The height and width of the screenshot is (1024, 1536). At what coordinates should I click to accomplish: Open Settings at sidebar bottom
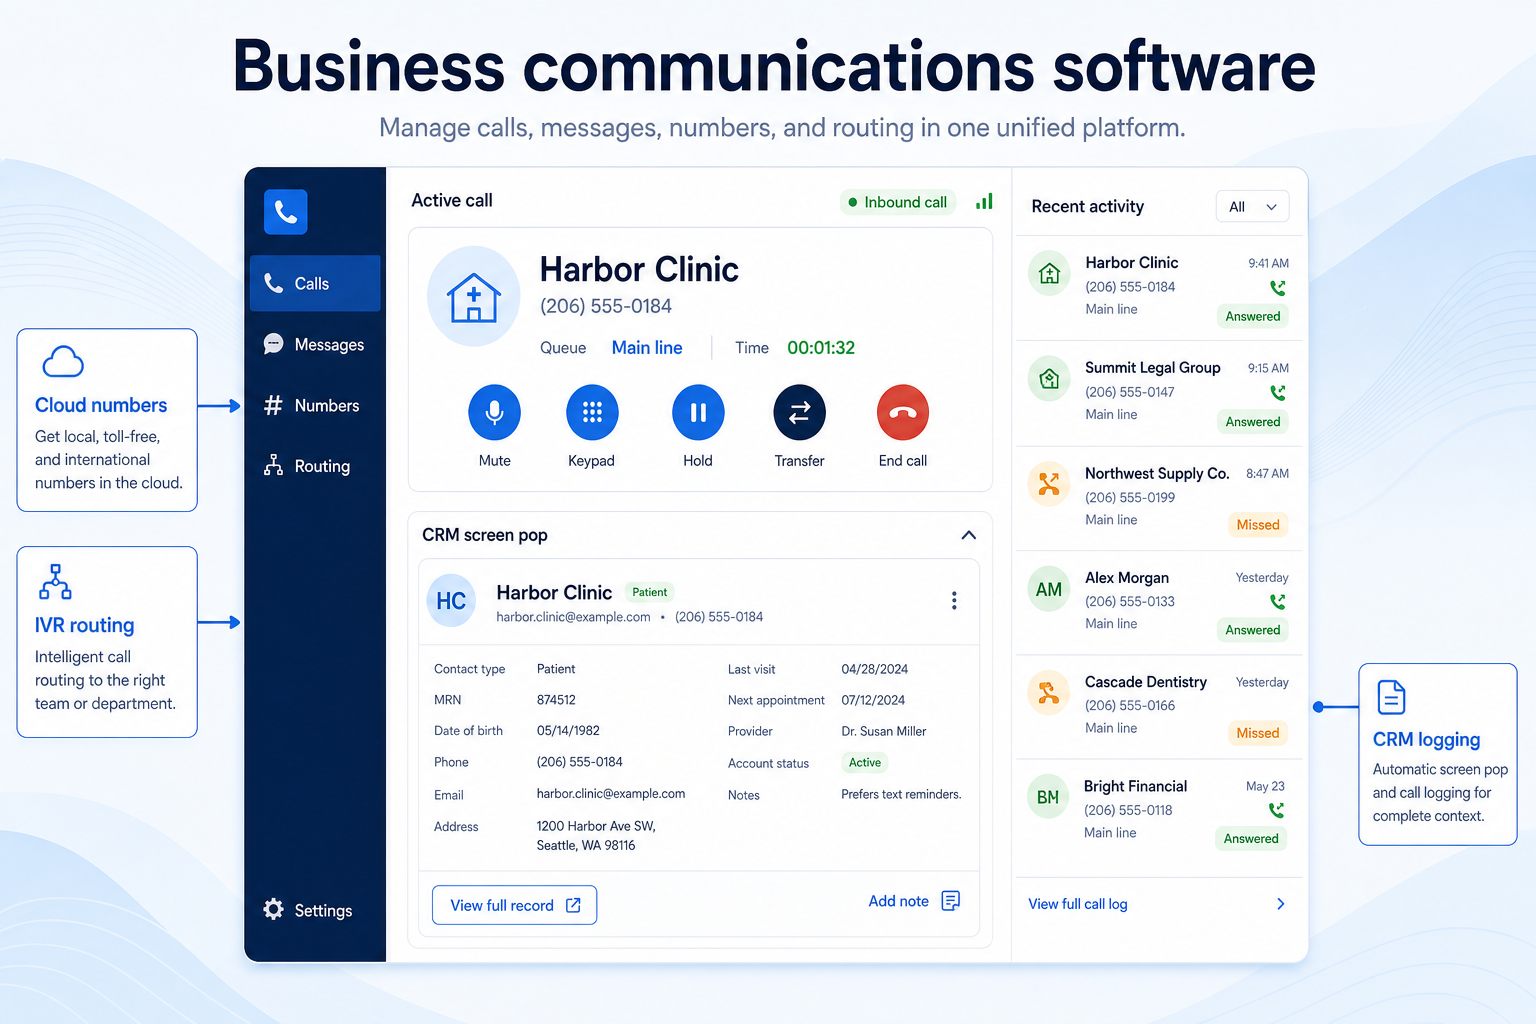[308, 910]
